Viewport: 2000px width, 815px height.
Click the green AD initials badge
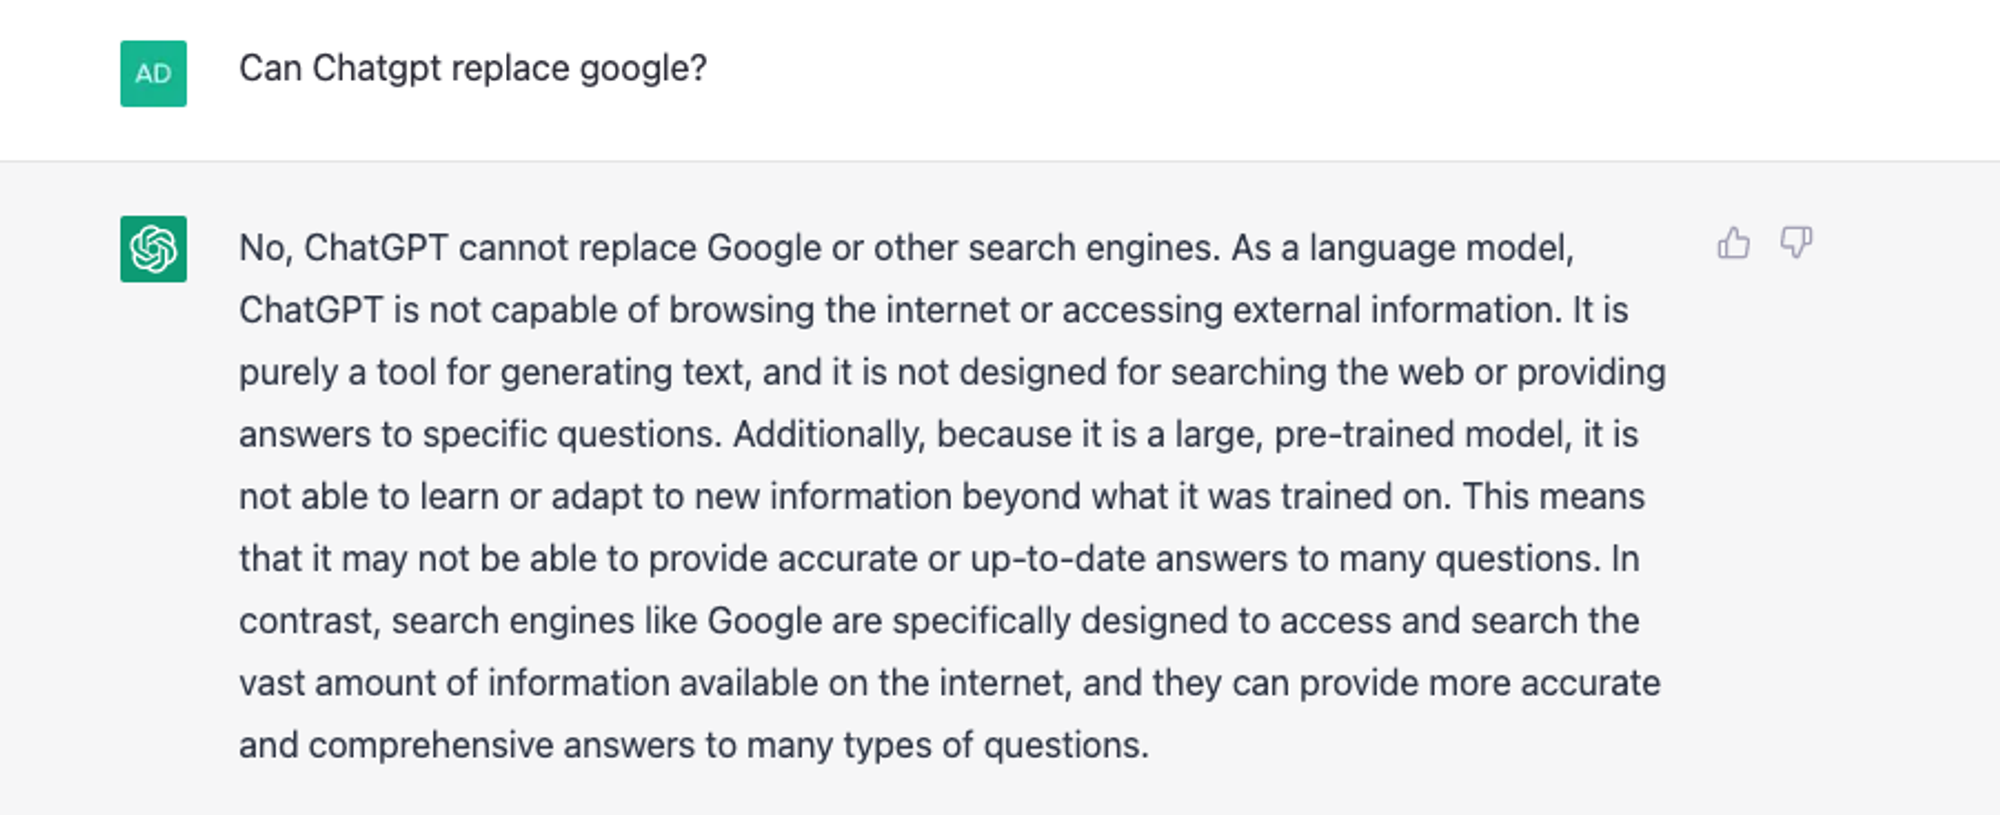pyautogui.click(x=152, y=70)
